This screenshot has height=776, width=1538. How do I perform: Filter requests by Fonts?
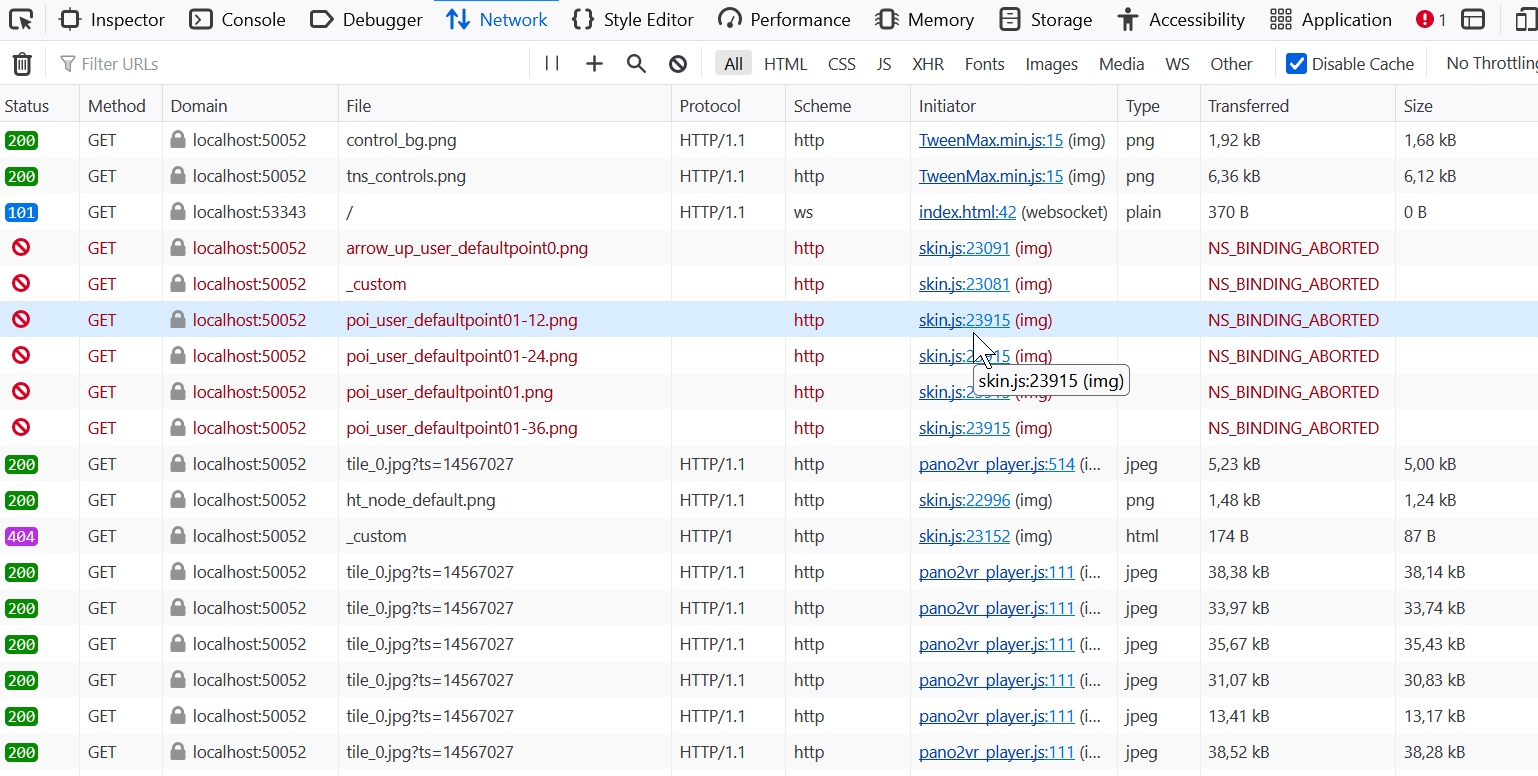coord(984,64)
